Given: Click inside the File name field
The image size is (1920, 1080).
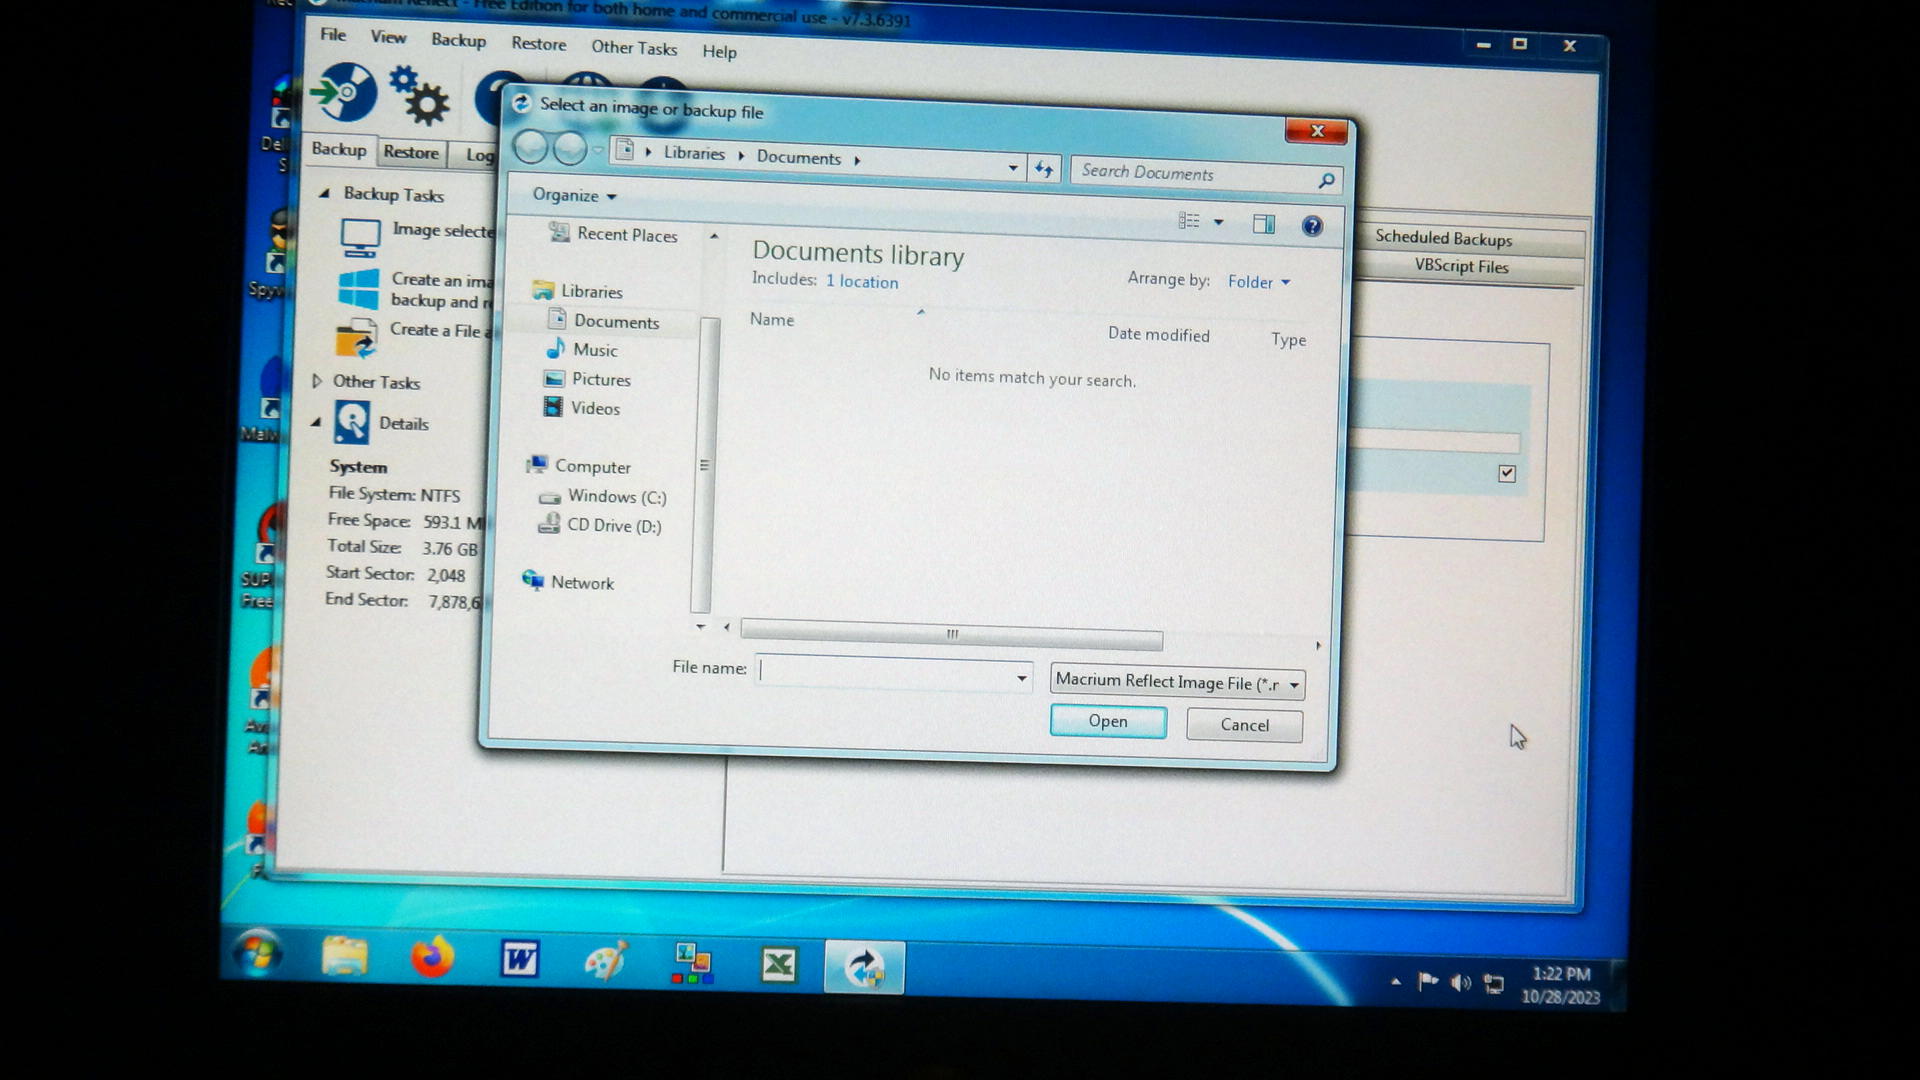Looking at the screenshot, I should (x=893, y=673).
